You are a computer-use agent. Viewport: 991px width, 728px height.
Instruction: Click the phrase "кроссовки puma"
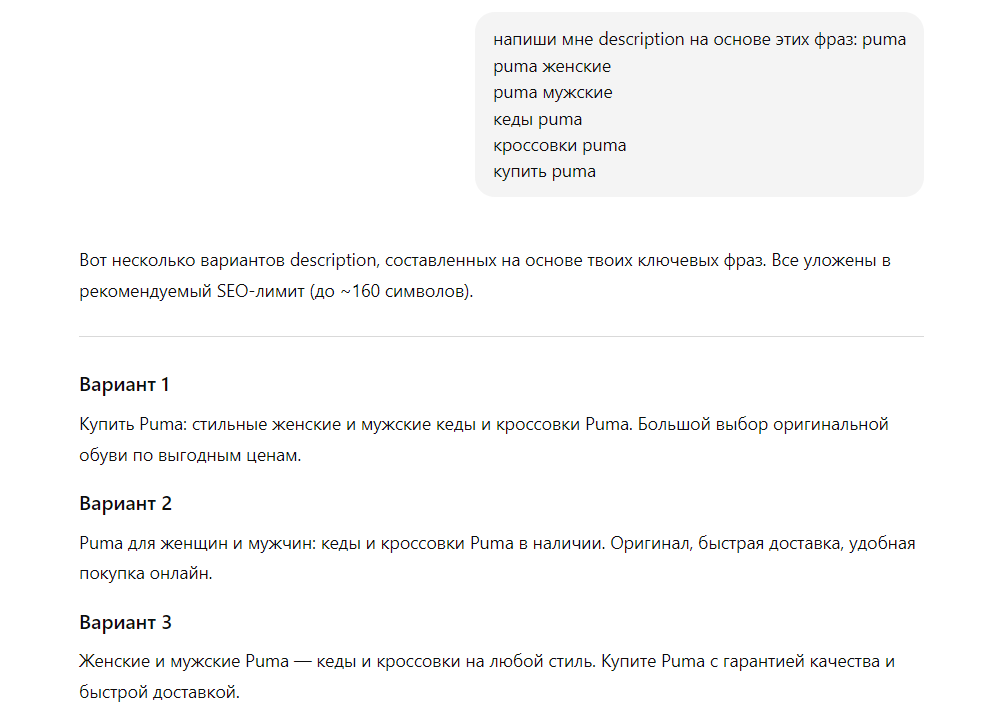click(559, 146)
